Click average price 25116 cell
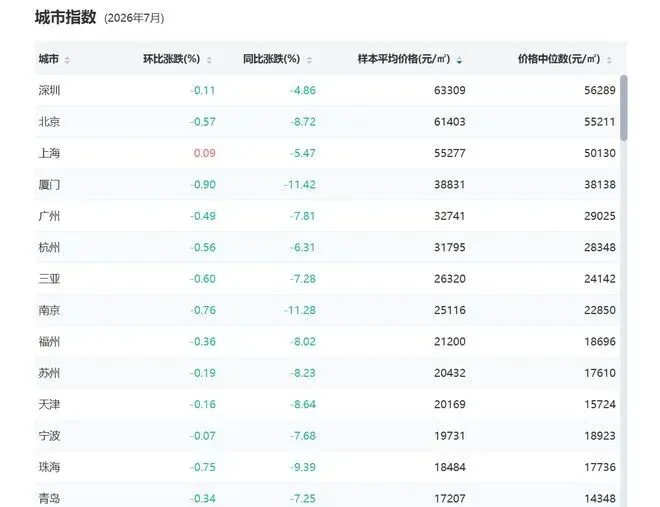660x507 pixels. click(450, 310)
